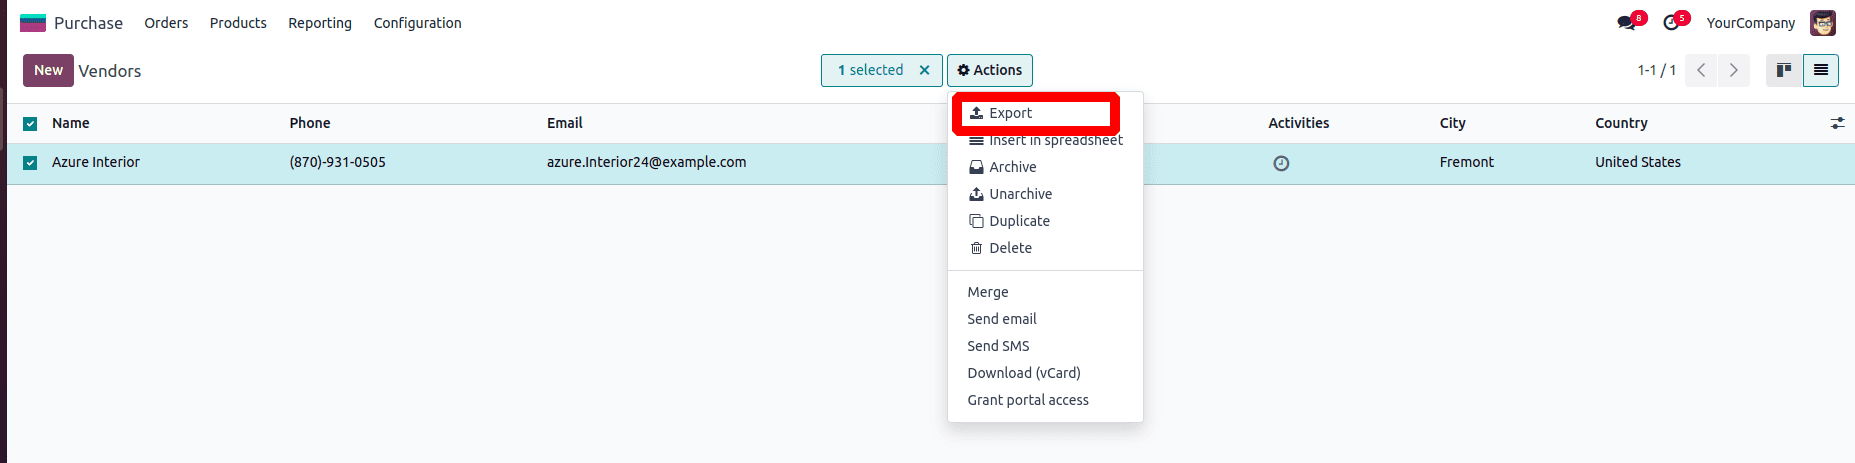
Task: Click phone number (870)-931-0505
Action: (338, 162)
